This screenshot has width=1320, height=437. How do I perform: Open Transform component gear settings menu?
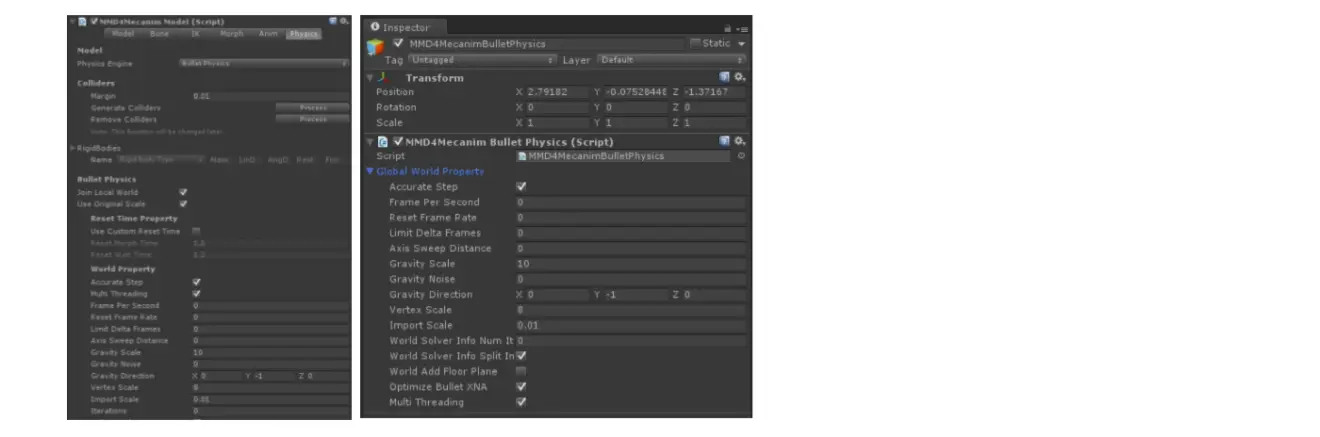pos(740,77)
